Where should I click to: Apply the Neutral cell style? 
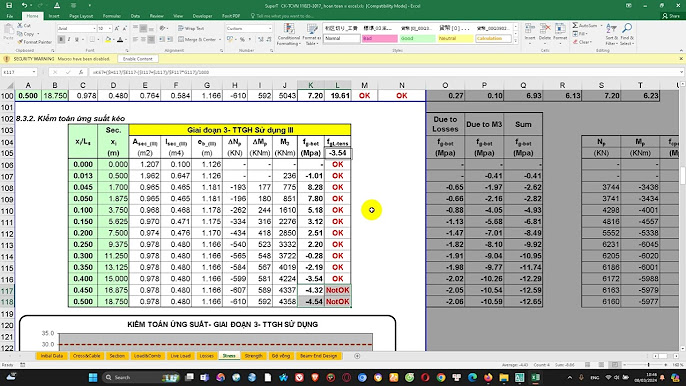click(x=455, y=39)
